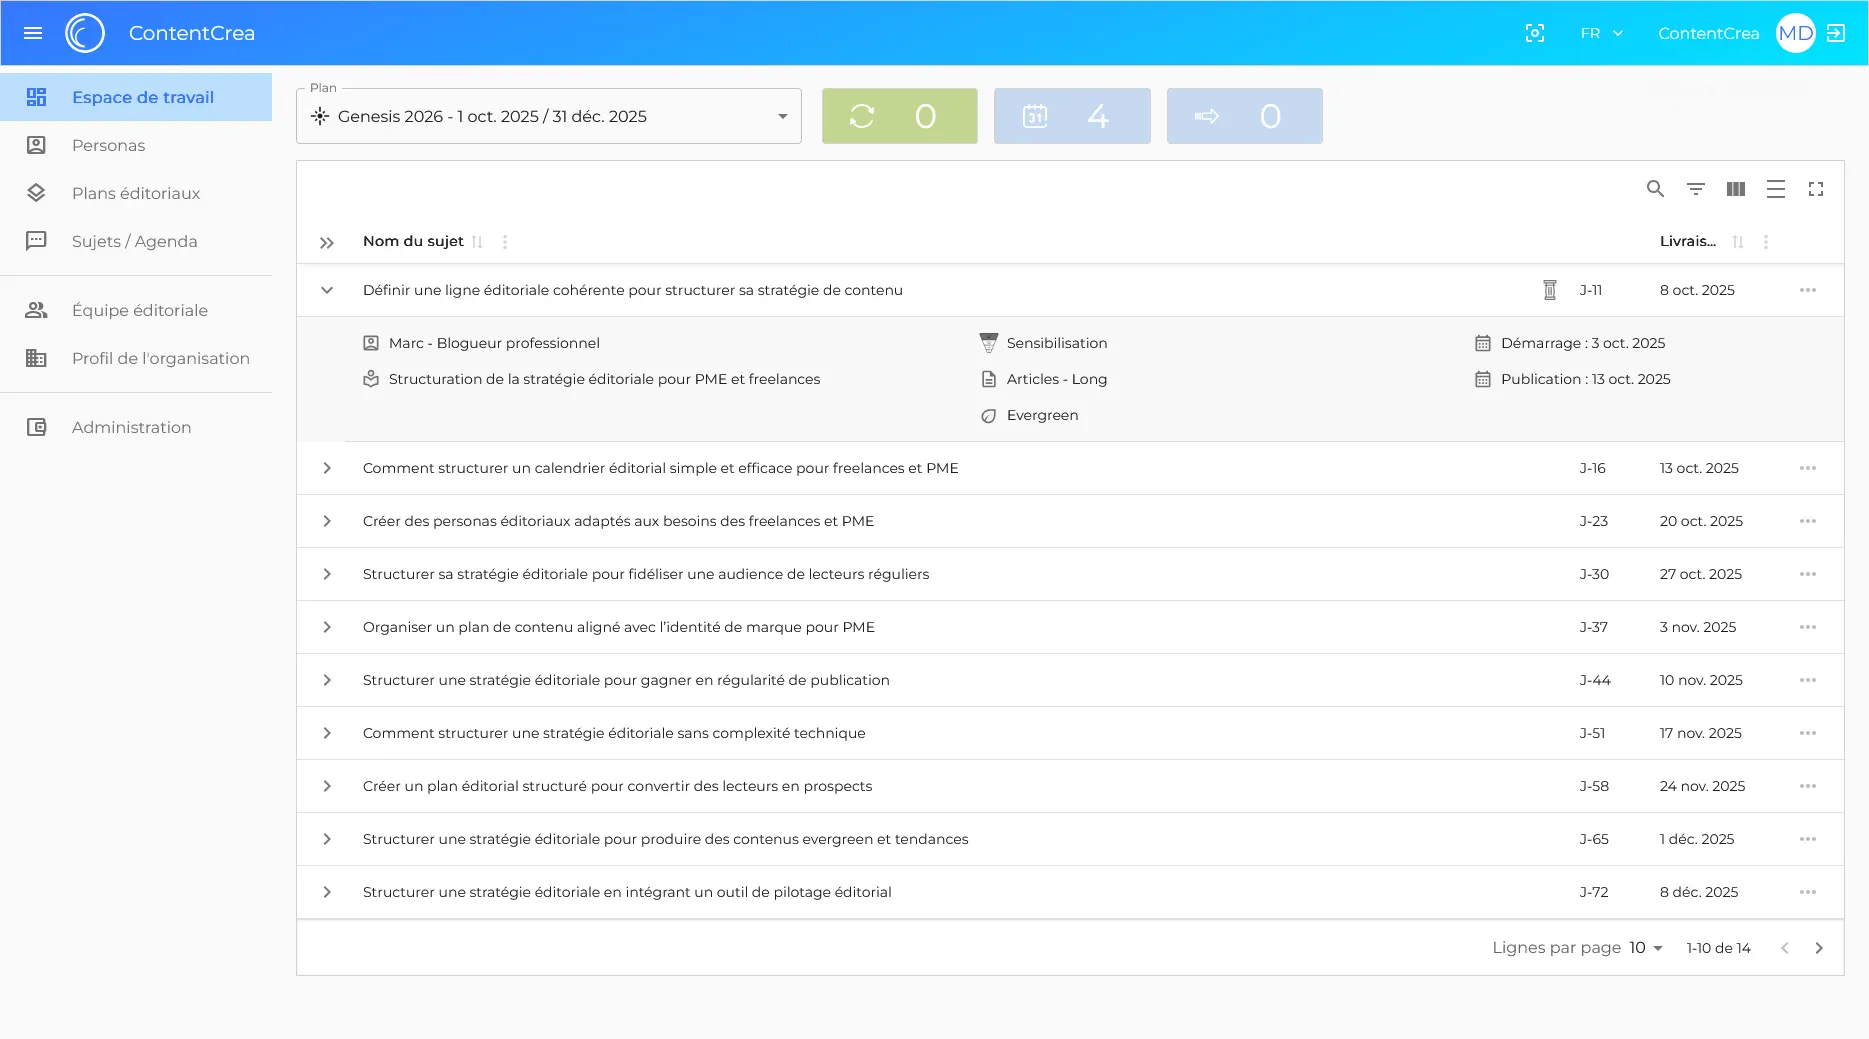Change row density with the lines icon
This screenshot has height=1039, width=1869.
[x=1775, y=189]
